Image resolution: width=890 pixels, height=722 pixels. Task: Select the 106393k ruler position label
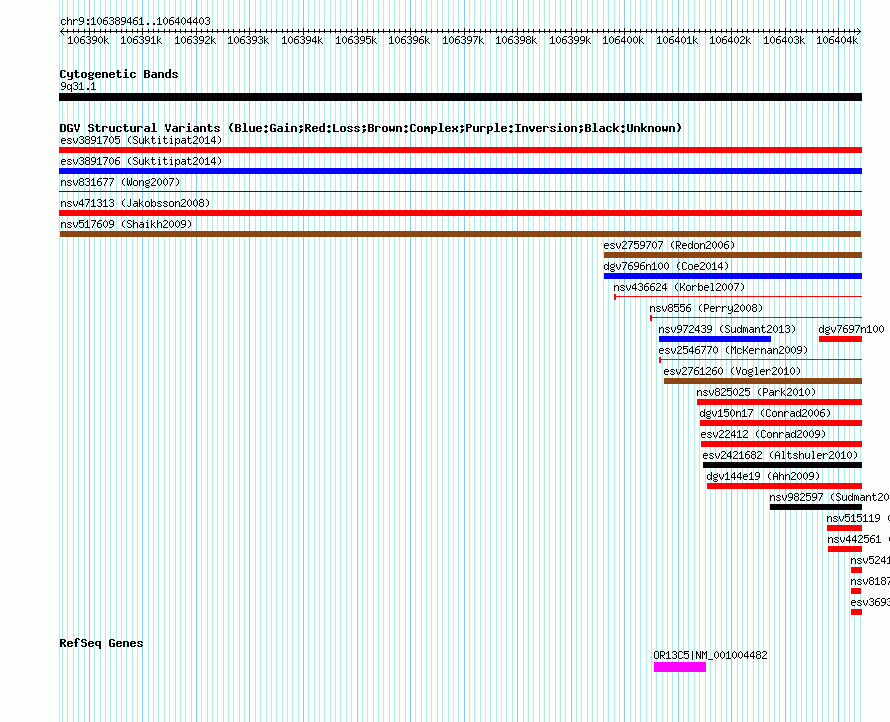pyautogui.click(x=248, y=40)
